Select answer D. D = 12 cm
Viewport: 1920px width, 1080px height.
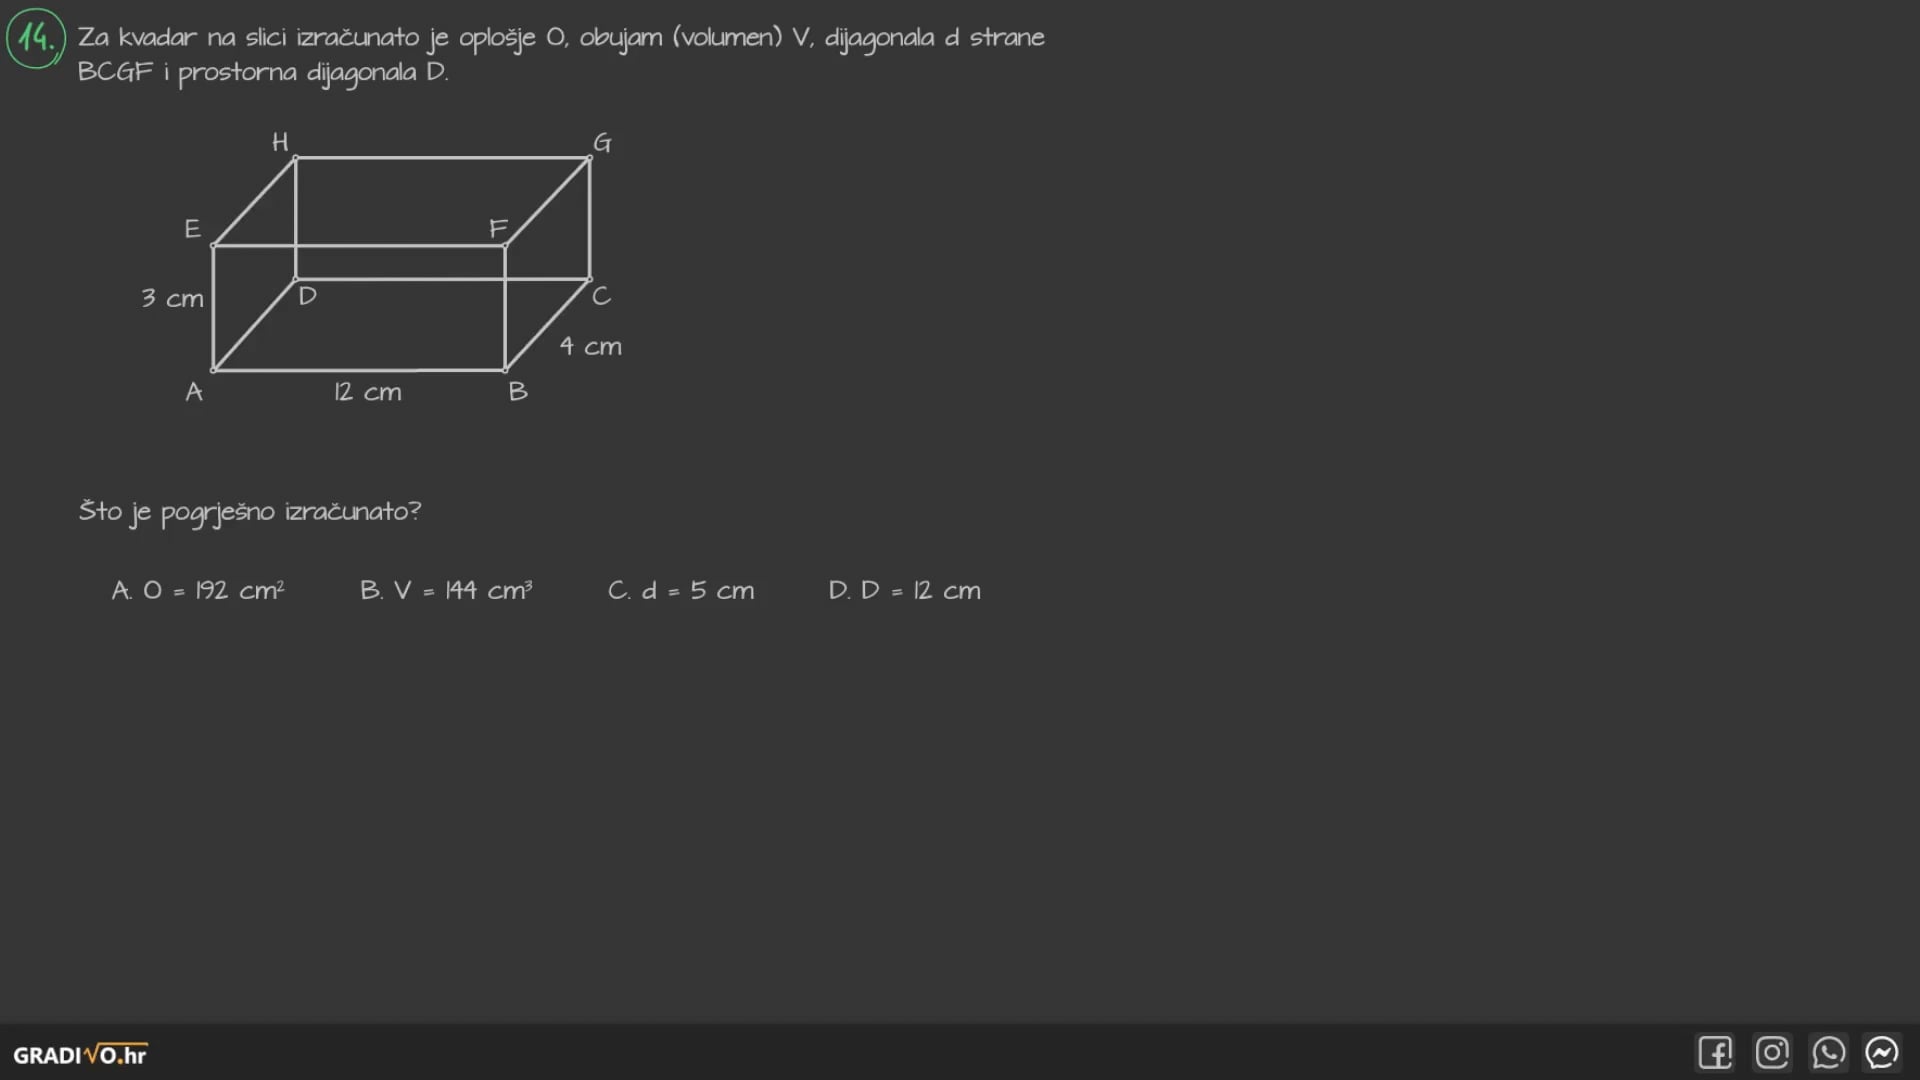[904, 591]
